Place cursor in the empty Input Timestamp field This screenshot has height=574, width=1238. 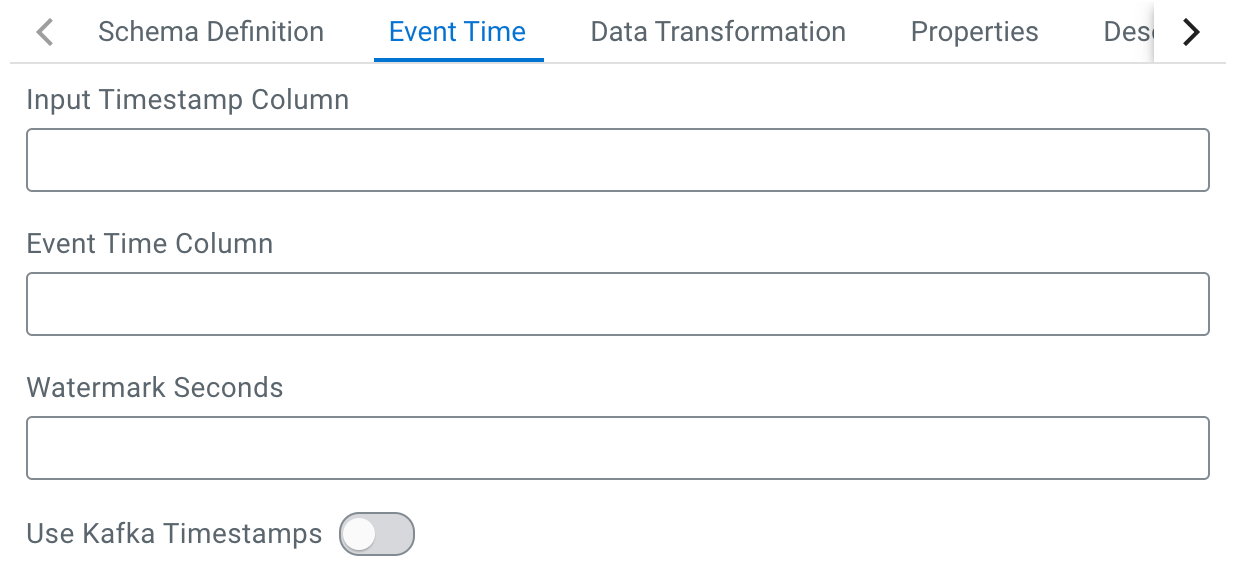click(x=617, y=160)
